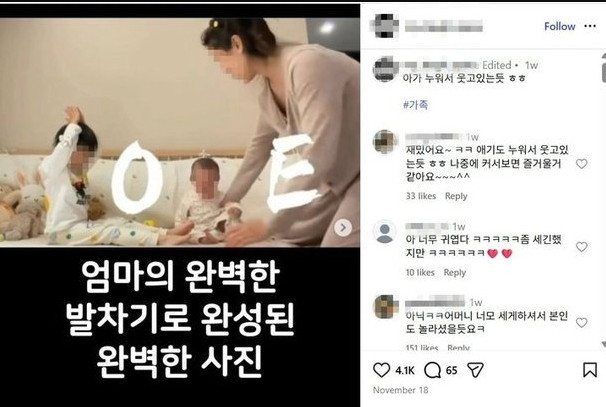Reply to the comment with 10 likes
606x407 pixels.
[x=454, y=272]
